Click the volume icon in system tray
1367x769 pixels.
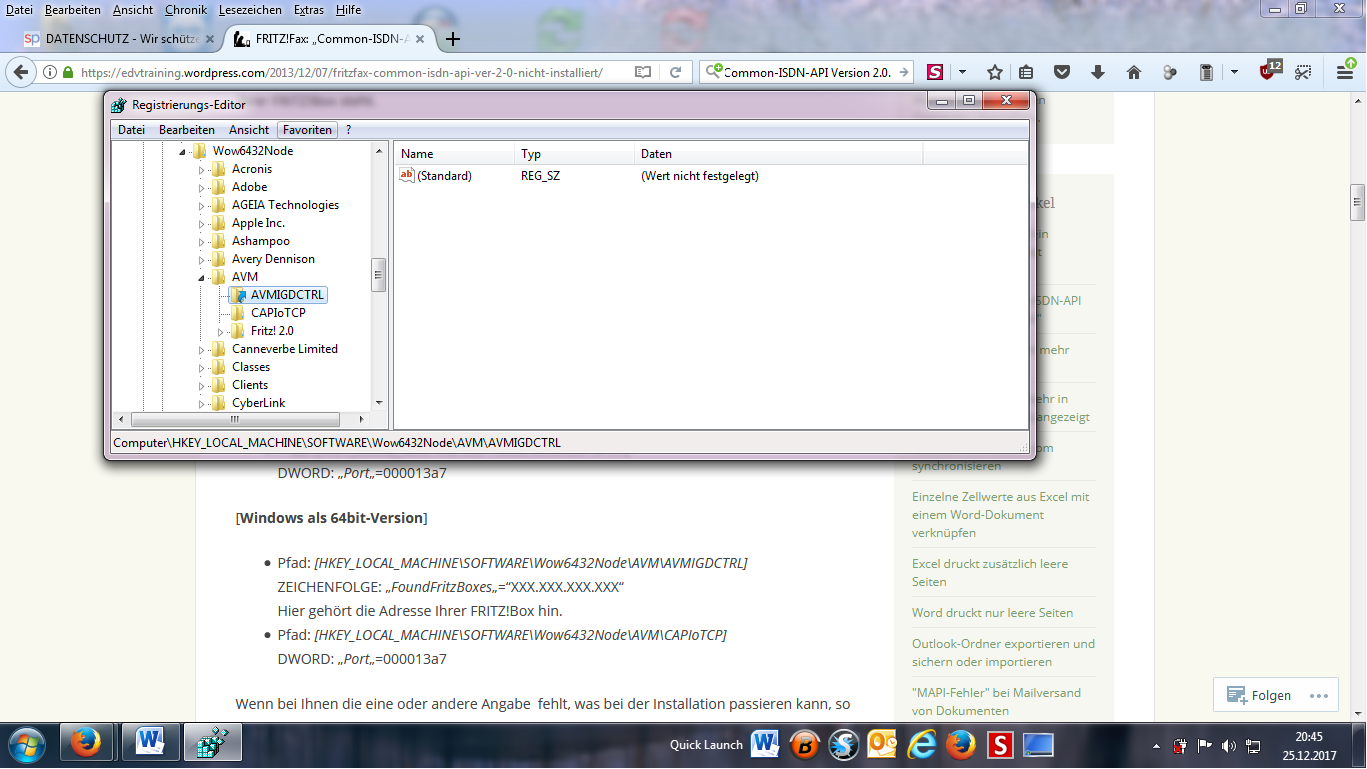tap(1227, 745)
